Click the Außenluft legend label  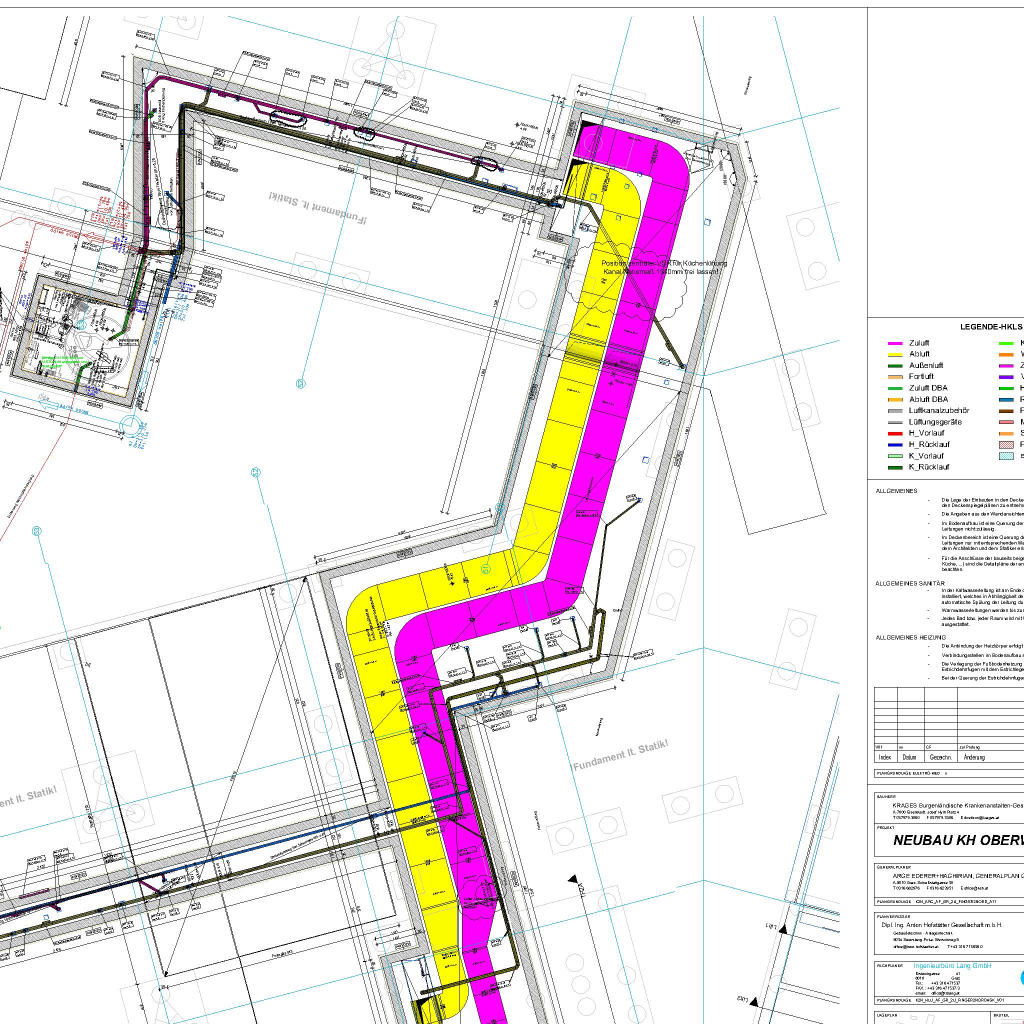[x=924, y=365]
